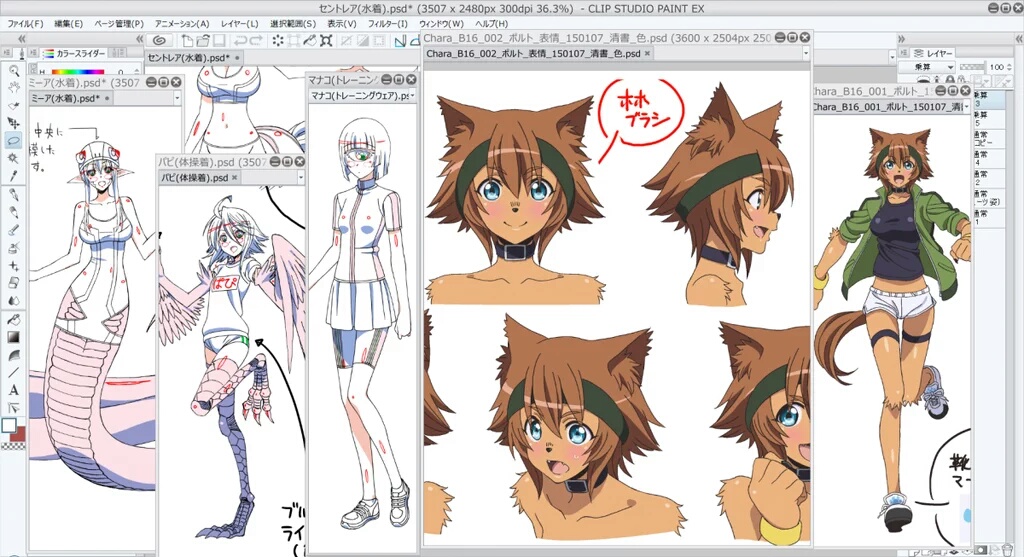Select the Pencil tool
The width and height of the screenshot is (1024, 557).
coord(13,213)
